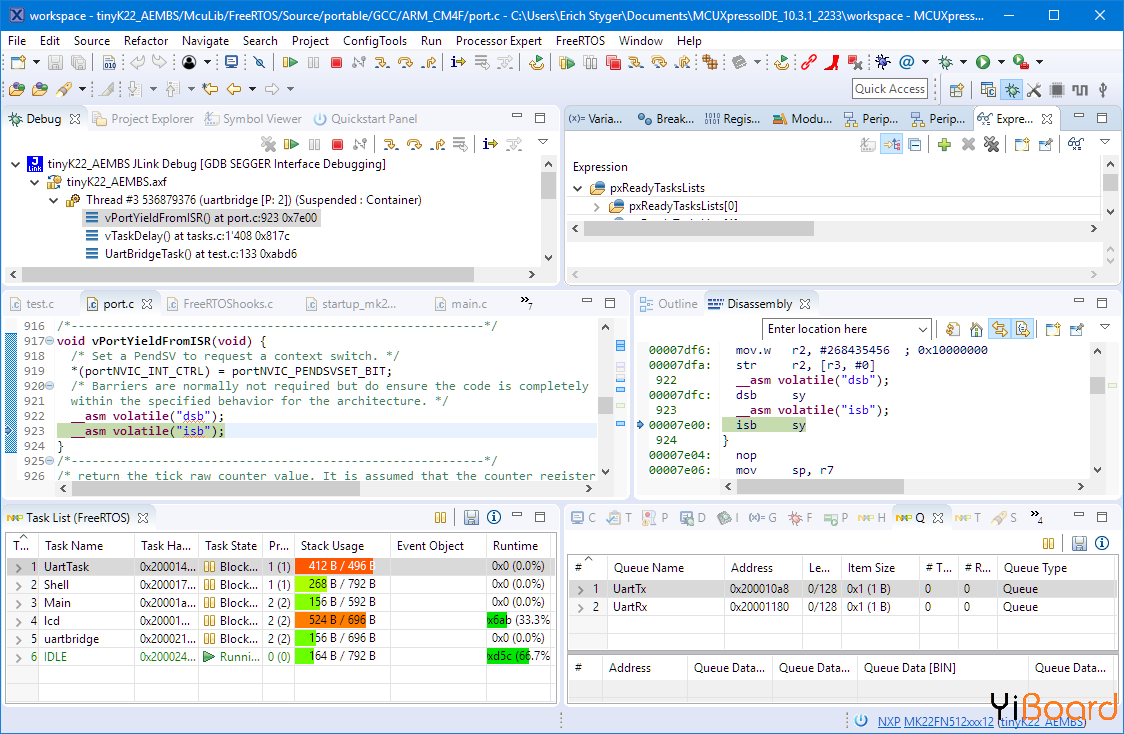Open the FreeRTOS menu

click(581, 41)
